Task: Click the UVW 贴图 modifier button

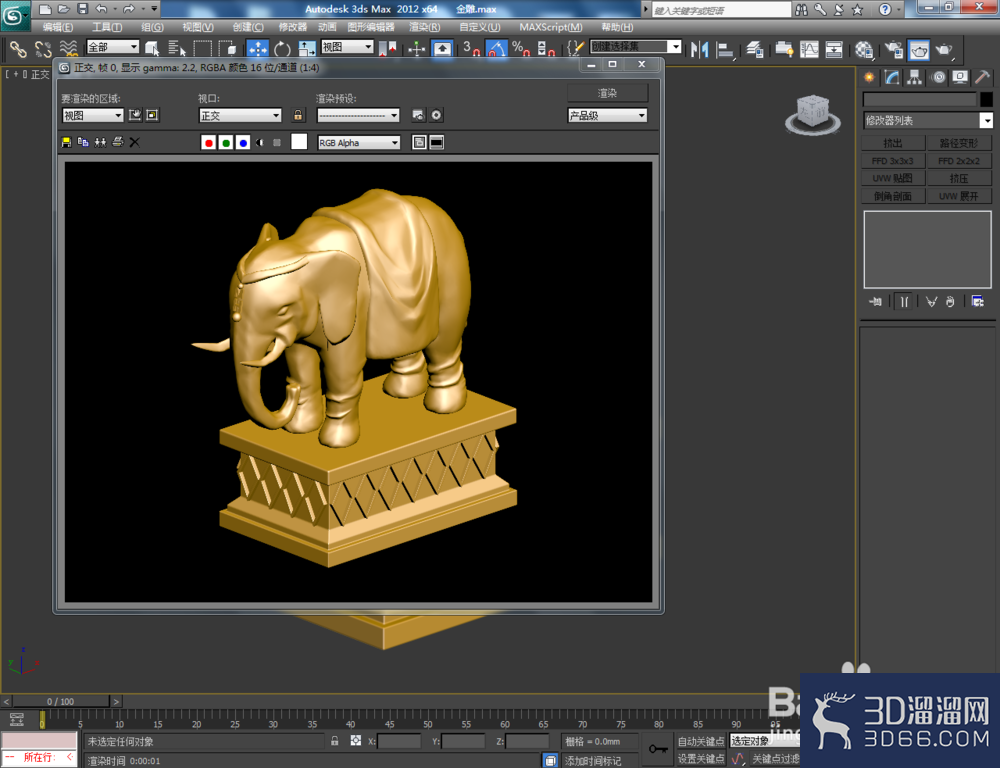Action: [x=893, y=179]
